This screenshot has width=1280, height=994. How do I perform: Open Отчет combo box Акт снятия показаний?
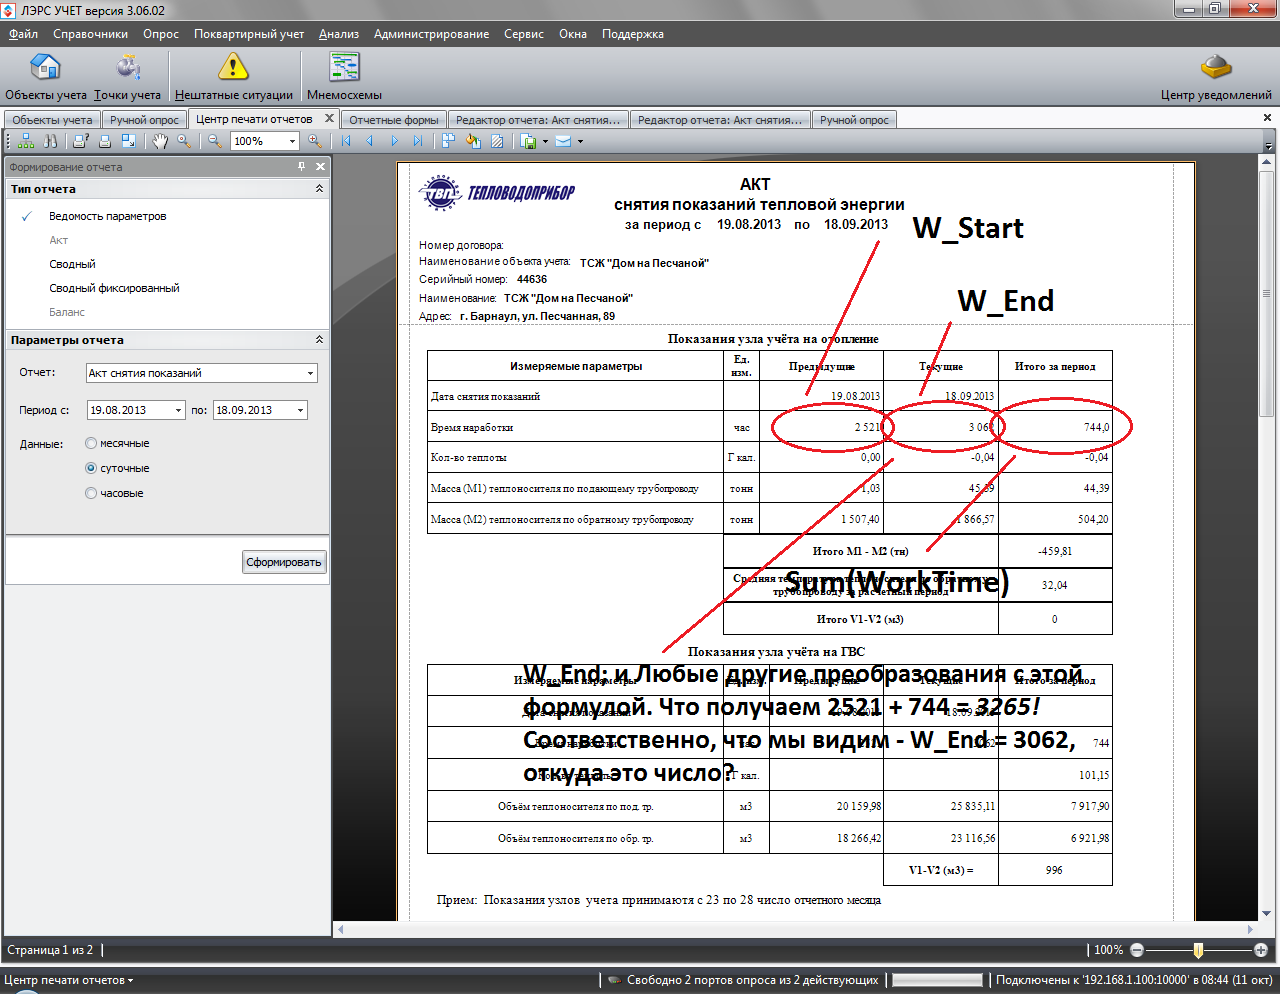(201, 373)
